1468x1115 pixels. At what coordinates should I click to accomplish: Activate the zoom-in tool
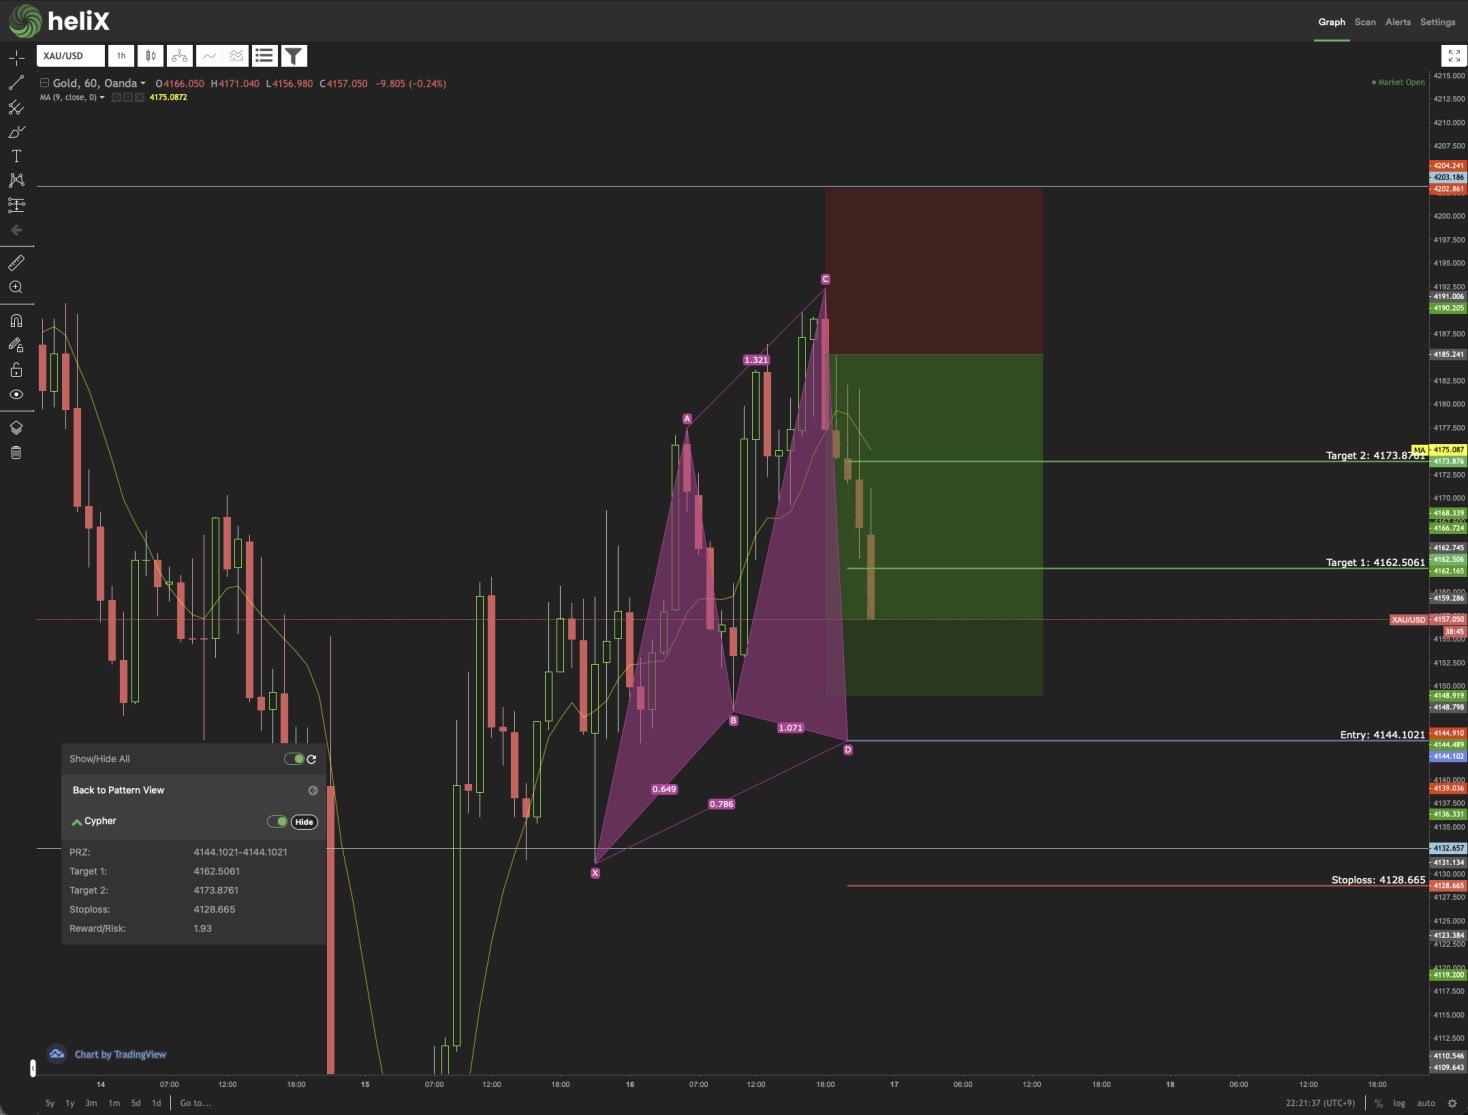tap(16, 287)
